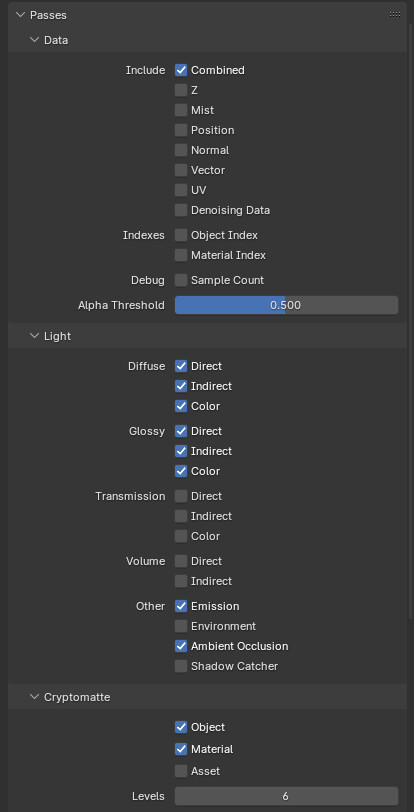
Task: Enable the Object Index checkbox
Action: [181, 235]
